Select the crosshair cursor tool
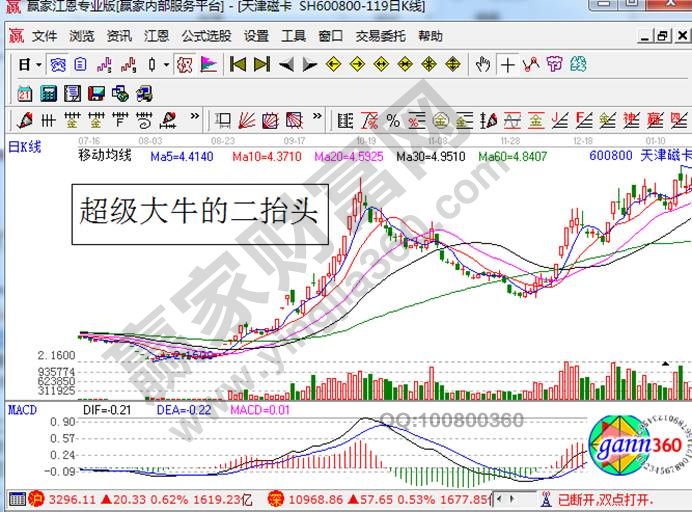Screen dimensions: 692x512 click(x=508, y=65)
